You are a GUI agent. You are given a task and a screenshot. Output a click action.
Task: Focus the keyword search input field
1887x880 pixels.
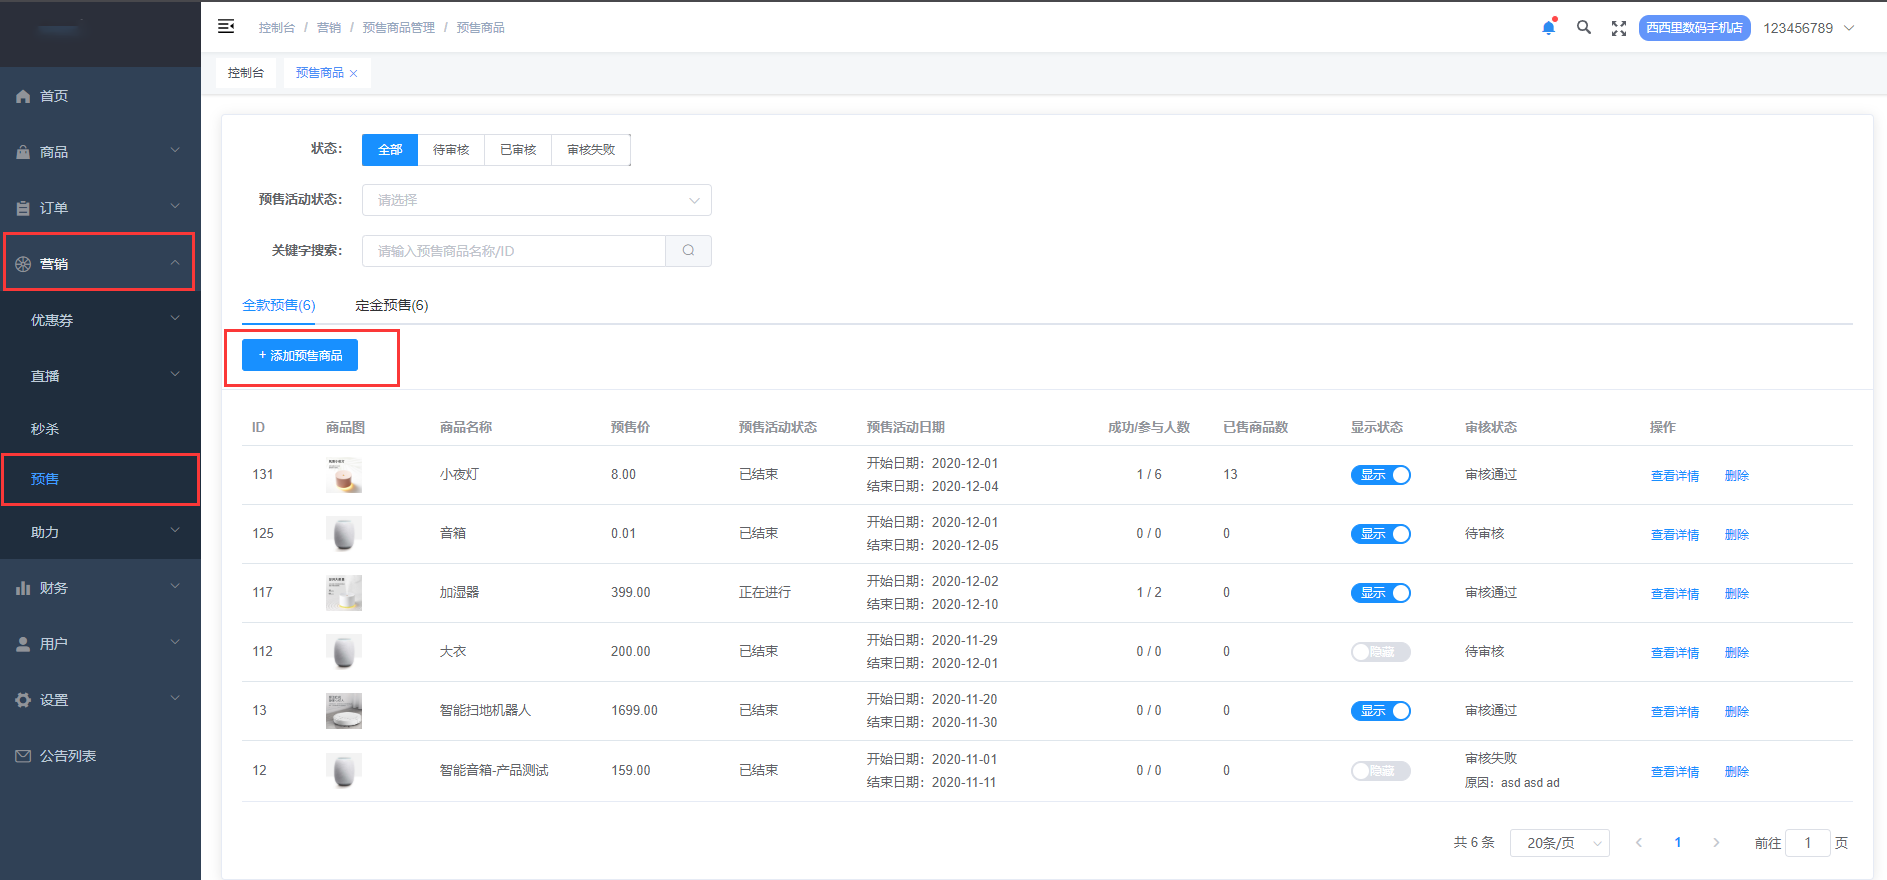click(x=514, y=251)
